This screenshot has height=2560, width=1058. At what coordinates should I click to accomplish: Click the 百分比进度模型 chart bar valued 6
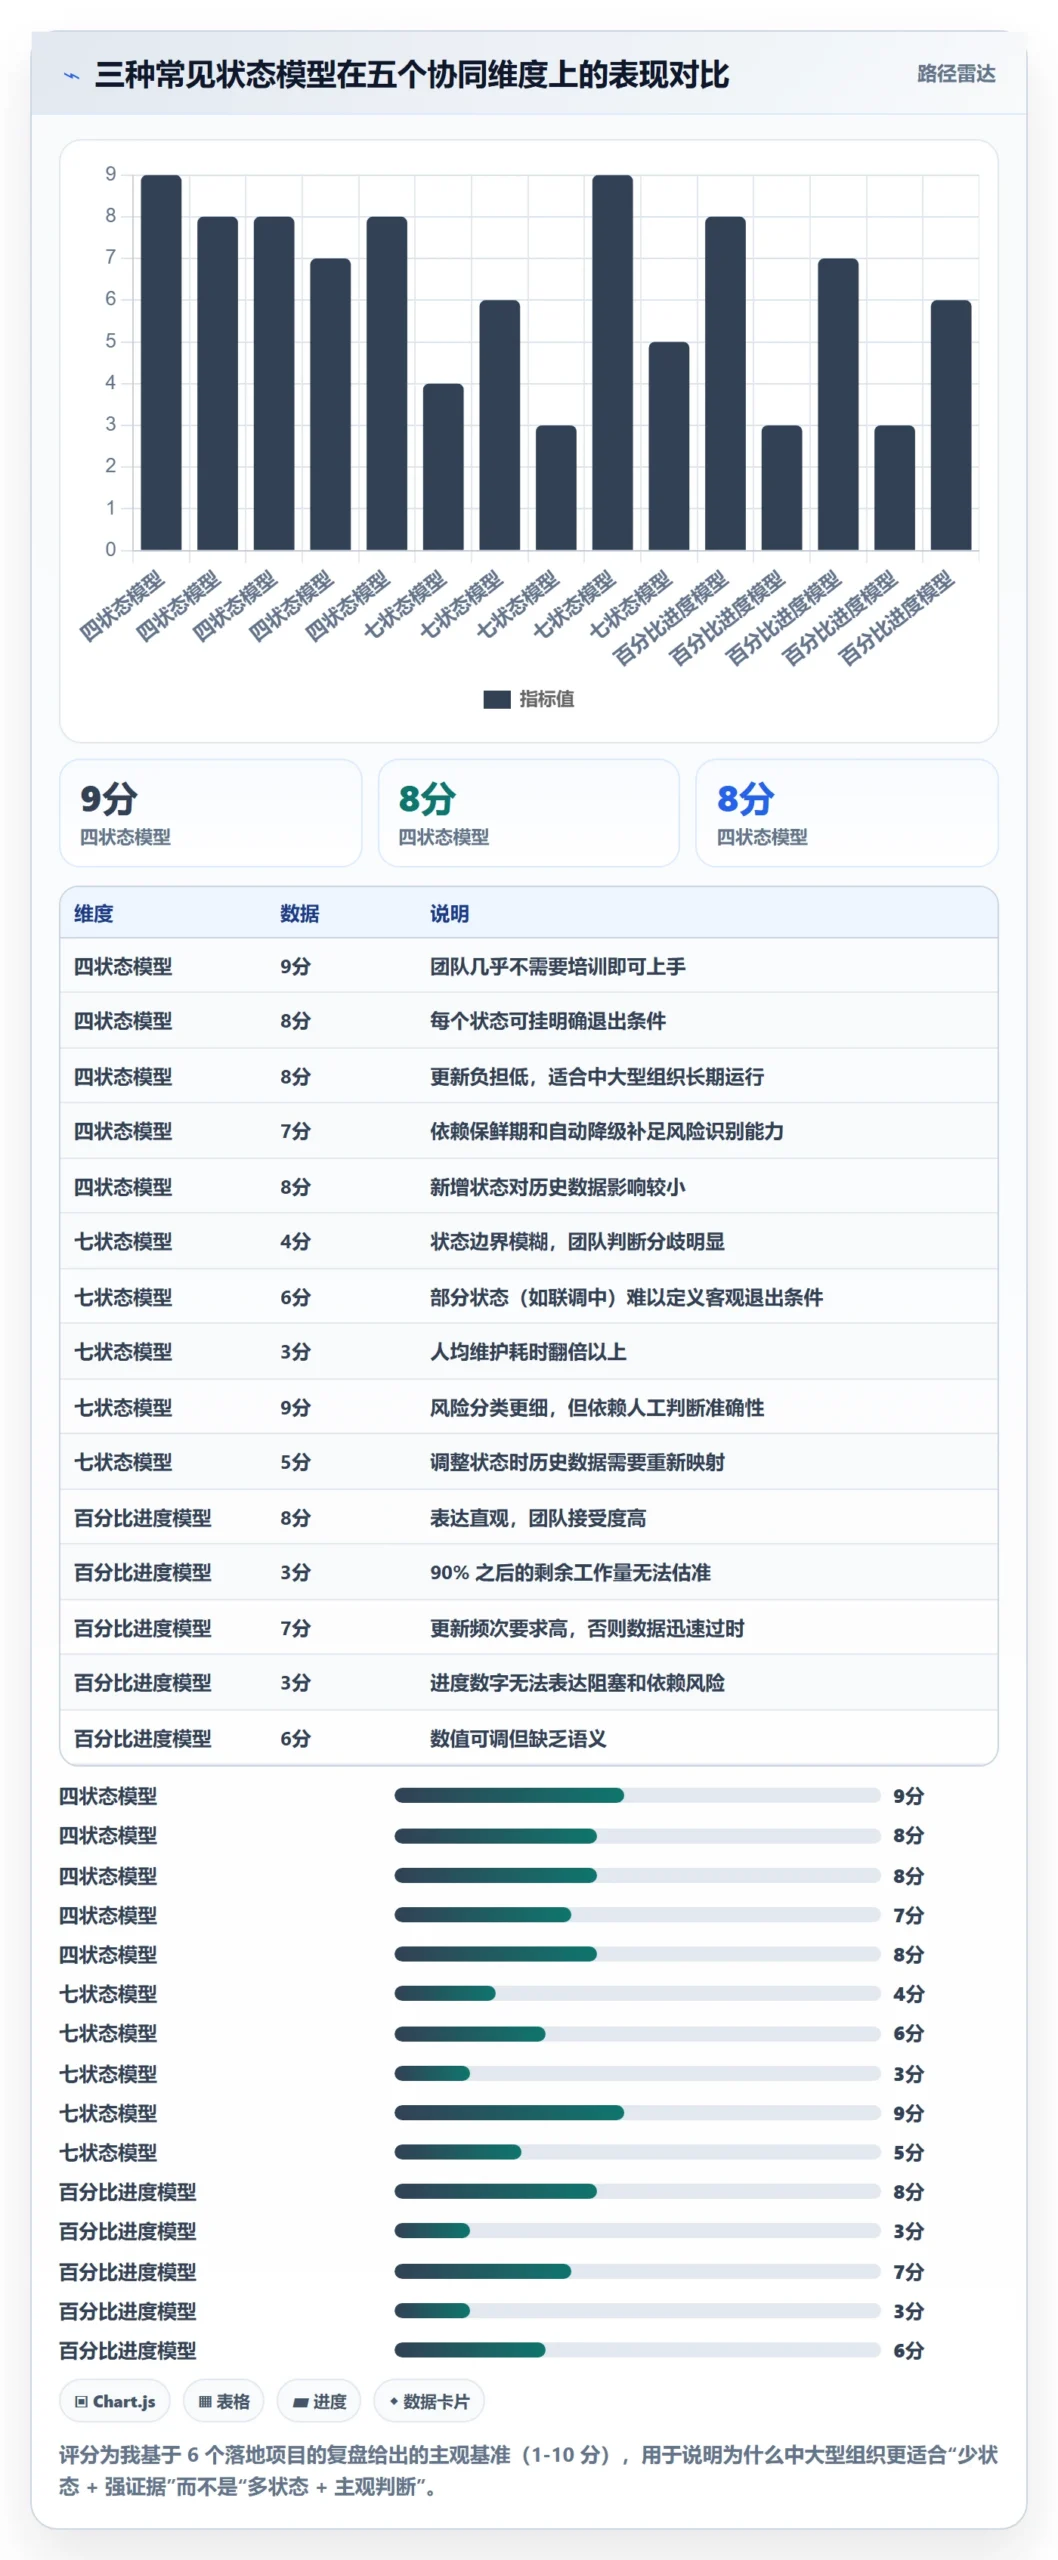951,425
